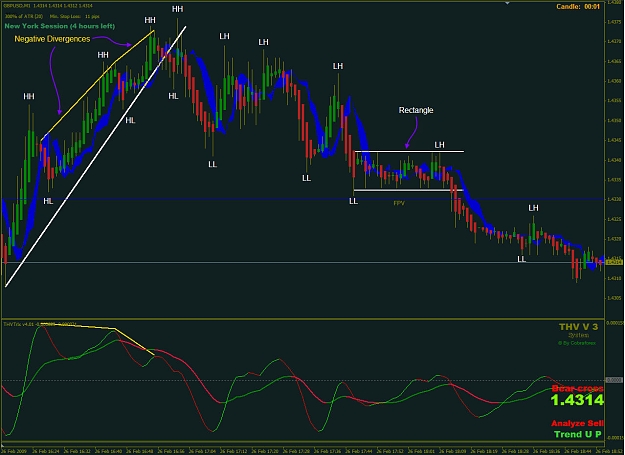Click the 1.4340 price axis label

[614, 160]
